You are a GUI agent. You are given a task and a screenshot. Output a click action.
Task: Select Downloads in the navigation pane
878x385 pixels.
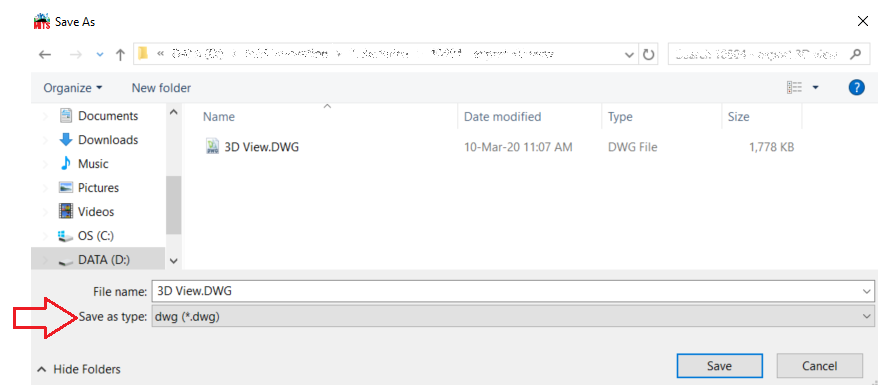pyautogui.click(x=108, y=140)
